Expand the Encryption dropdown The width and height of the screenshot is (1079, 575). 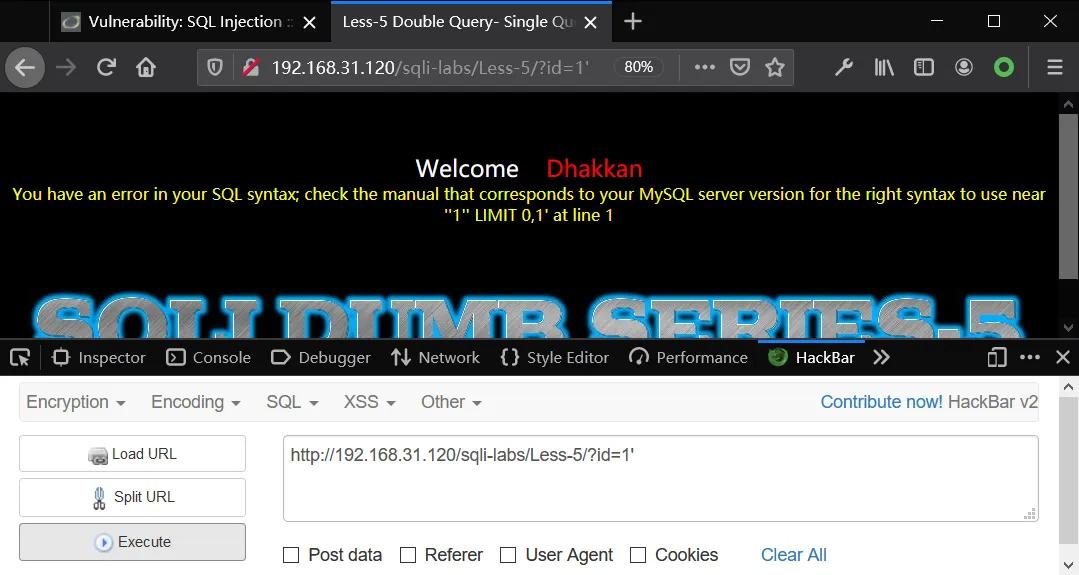coord(76,402)
